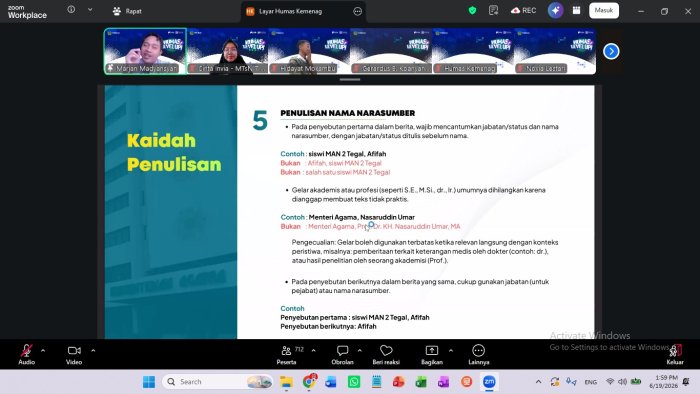Unmute microphone via Audio button
Screen dimensions: 700x394
[x=26, y=354]
